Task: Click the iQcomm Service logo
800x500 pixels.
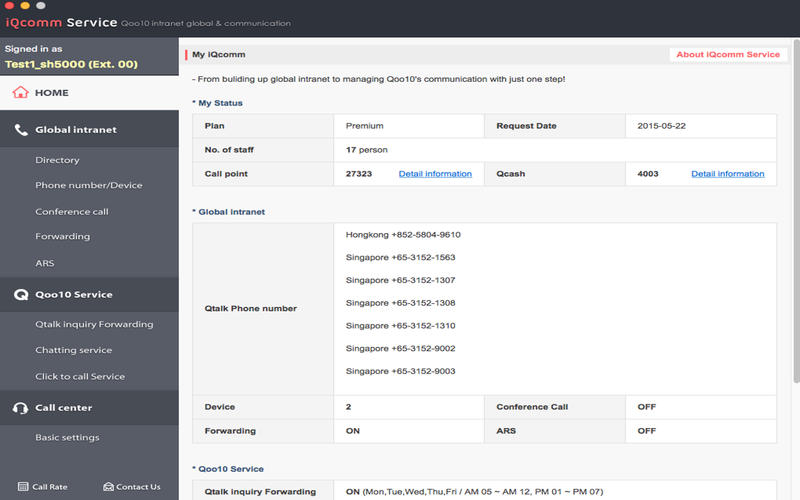Action: coord(62,22)
